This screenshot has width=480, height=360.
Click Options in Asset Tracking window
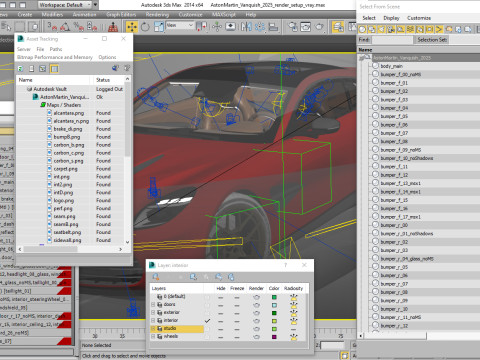107,57
